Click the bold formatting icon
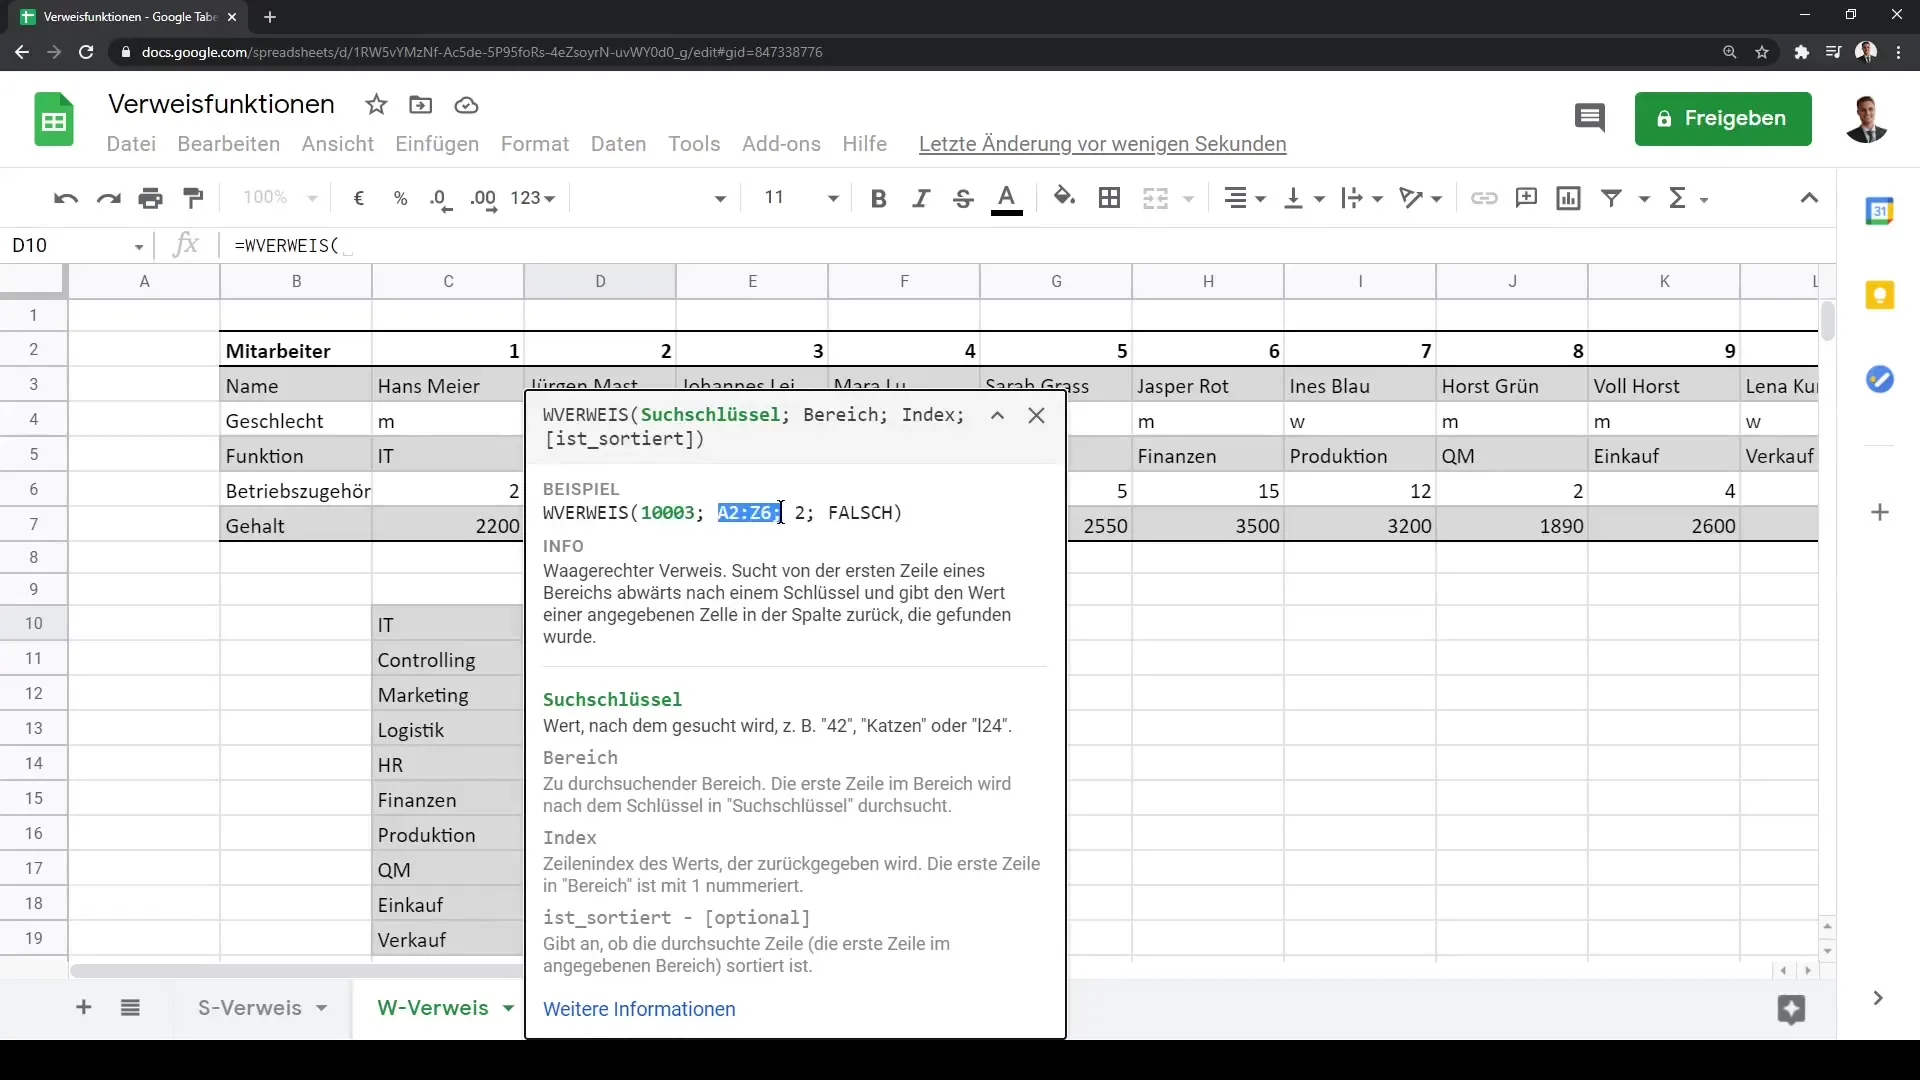Image resolution: width=1920 pixels, height=1080 pixels. point(880,198)
